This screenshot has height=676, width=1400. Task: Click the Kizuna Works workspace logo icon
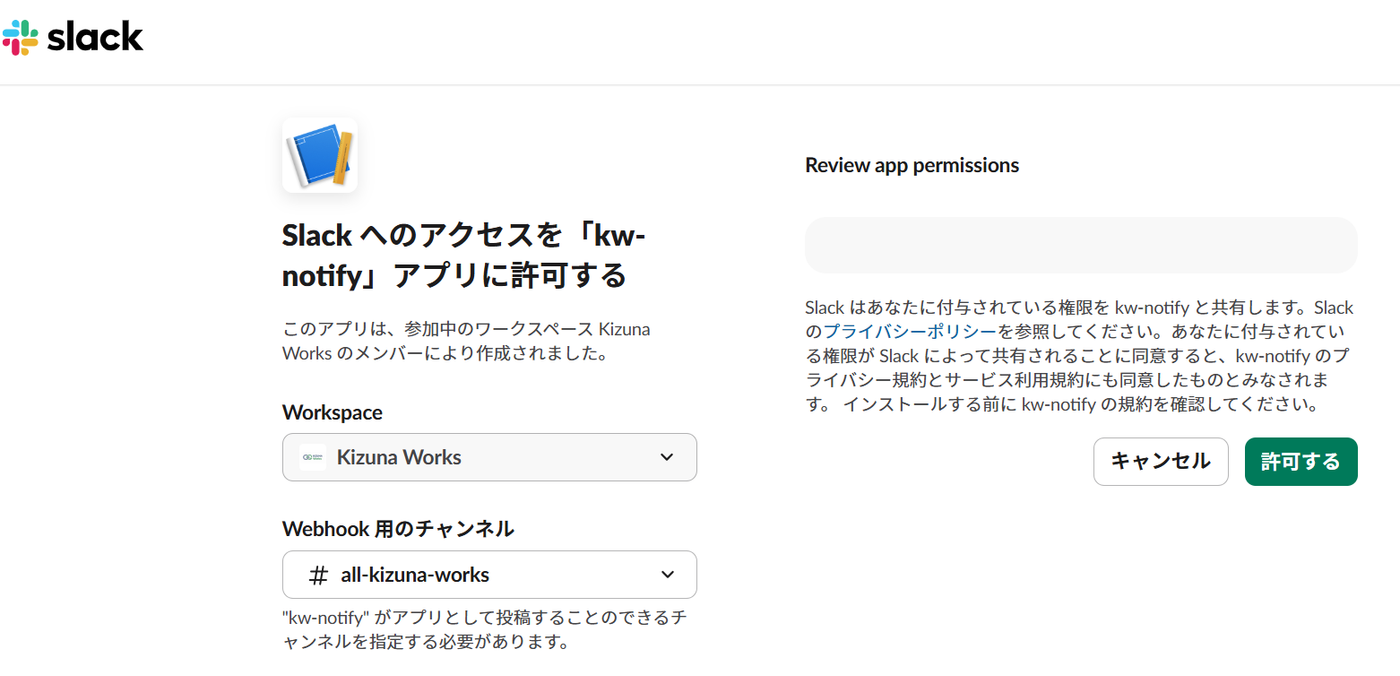[x=312, y=457]
